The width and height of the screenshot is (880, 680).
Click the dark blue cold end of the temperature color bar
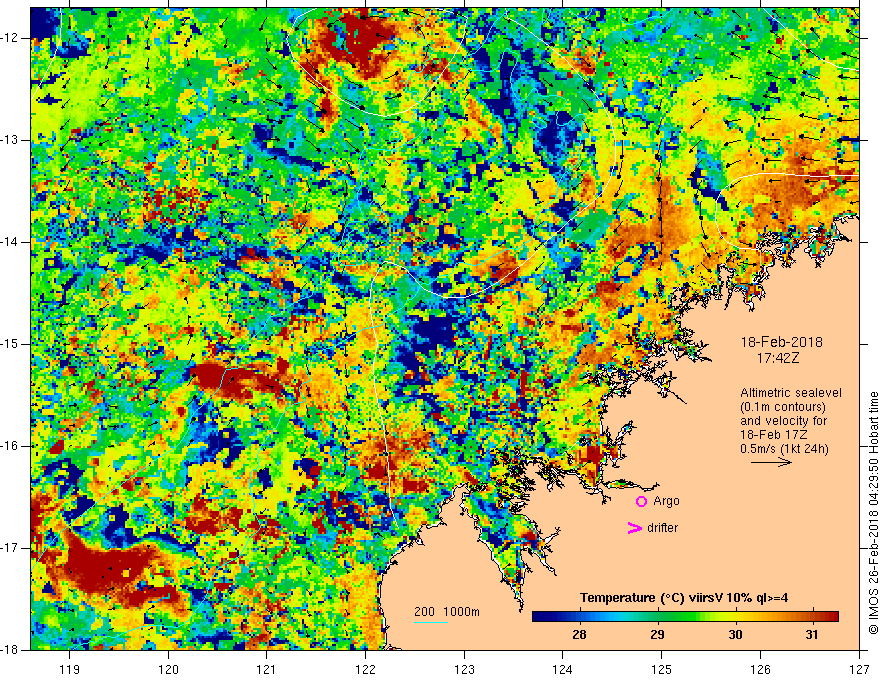coord(542,617)
